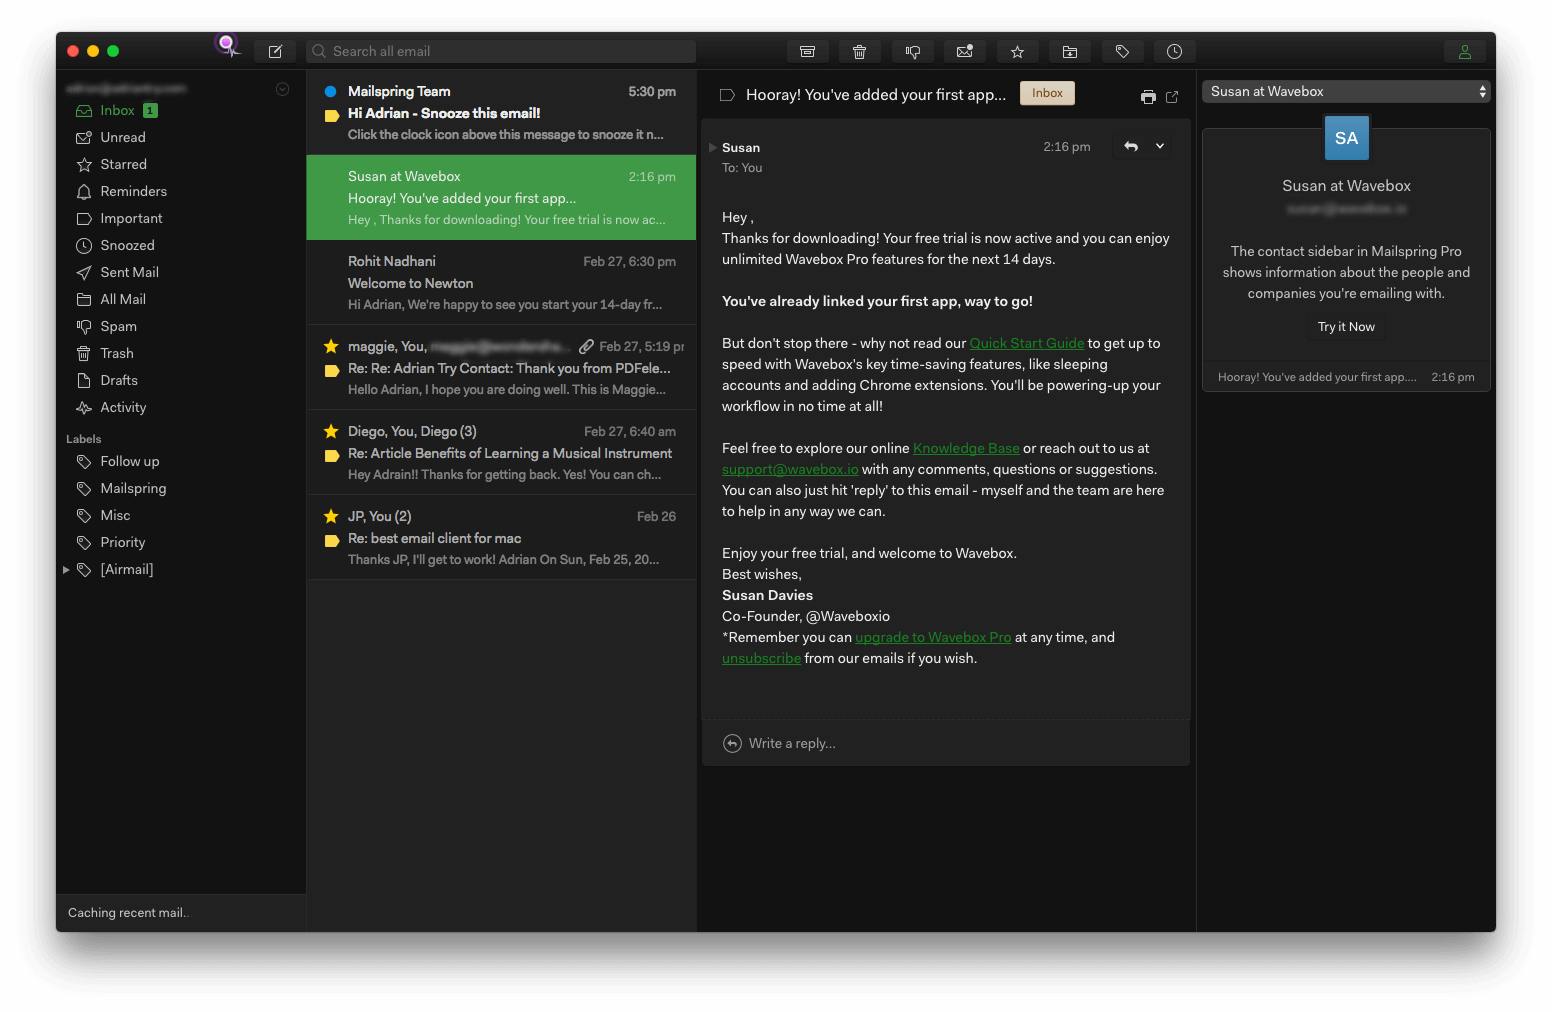Open the Reminders view
Viewport: 1552px width, 1012px height.
tap(133, 191)
